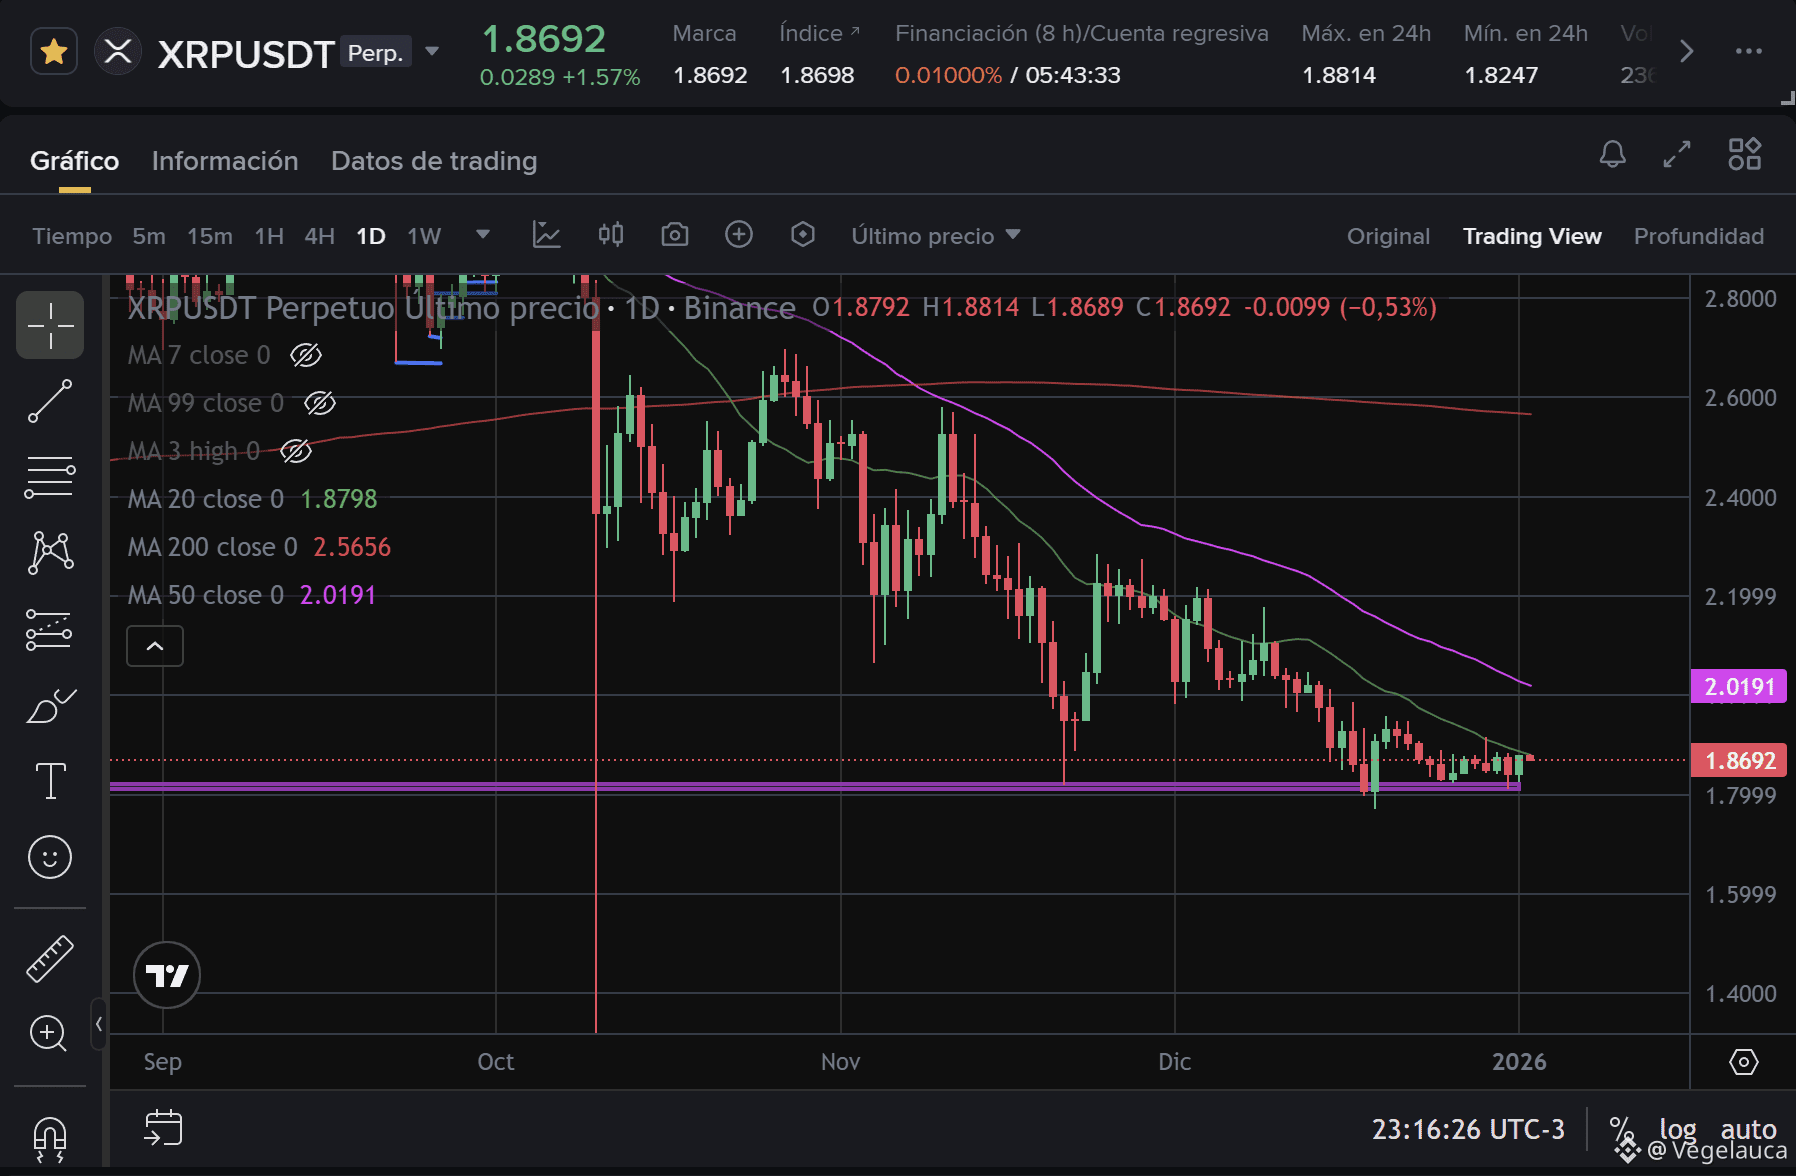Open chart settings hexagon icon

803,235
